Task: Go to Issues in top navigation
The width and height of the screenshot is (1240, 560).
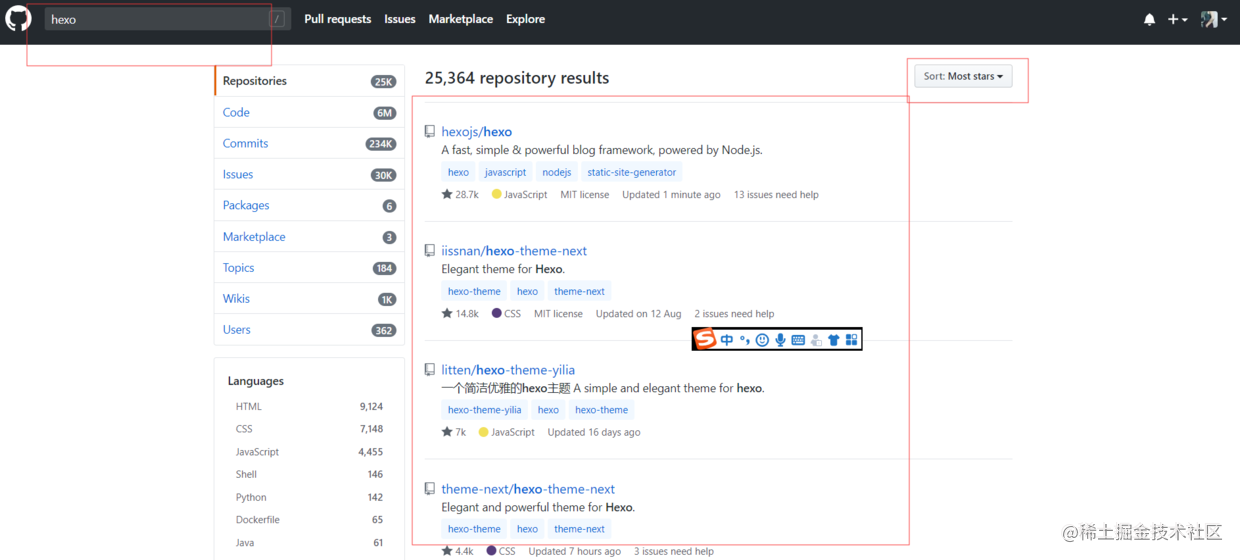Action: [x=400, y=19]
